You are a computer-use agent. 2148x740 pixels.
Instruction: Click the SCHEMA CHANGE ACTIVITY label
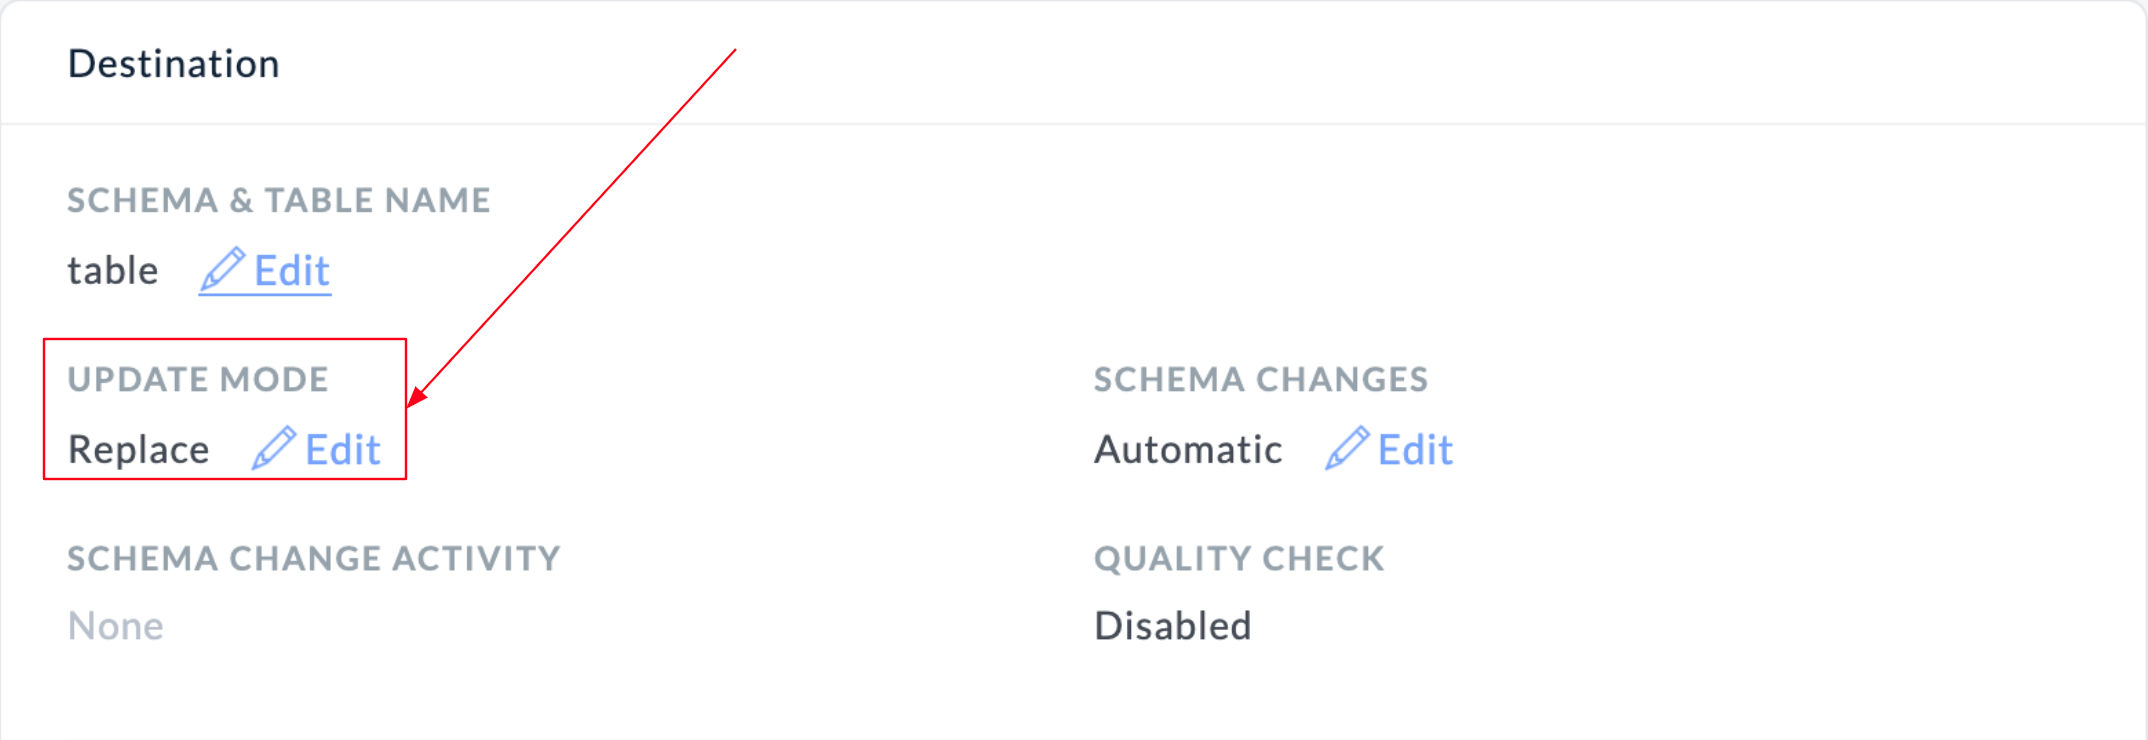click(x=314, y=558)
